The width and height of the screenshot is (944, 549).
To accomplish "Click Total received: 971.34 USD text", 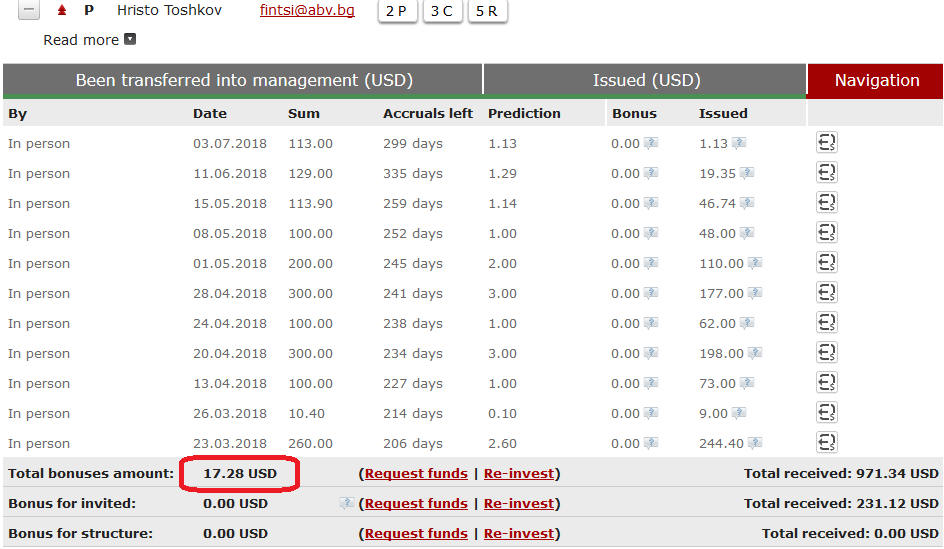I will pyautogui.click(x=841, y=474).
